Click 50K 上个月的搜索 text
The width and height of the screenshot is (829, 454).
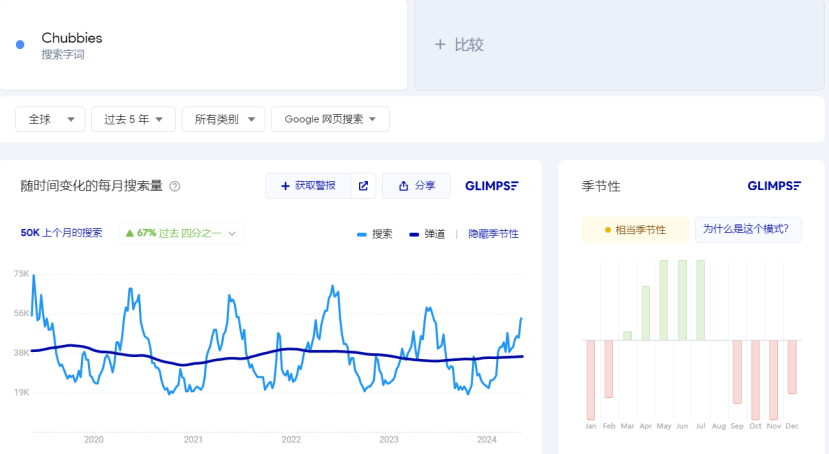click(61, 233)
